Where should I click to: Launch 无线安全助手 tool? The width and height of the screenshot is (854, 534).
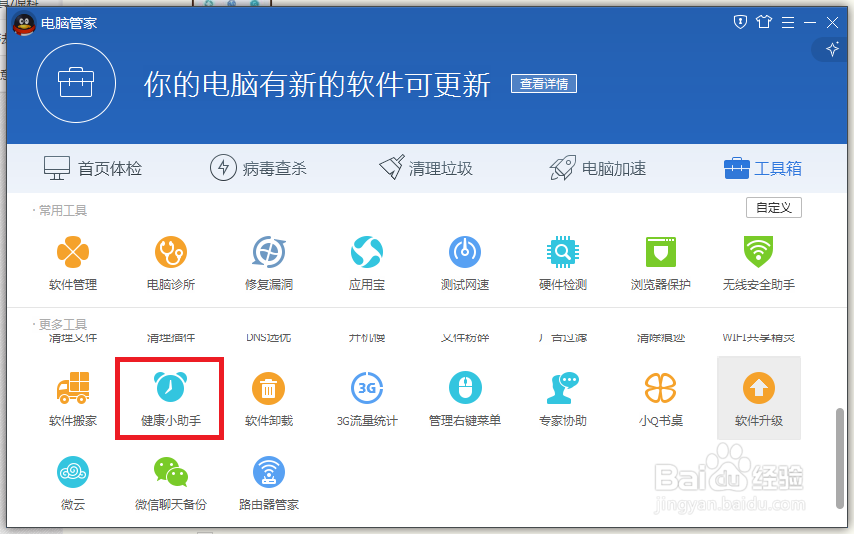758,263
